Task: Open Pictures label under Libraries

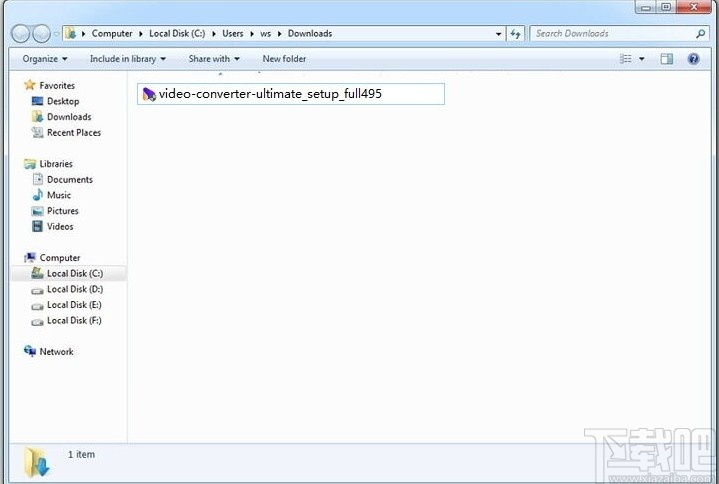Action: [63, 211]
